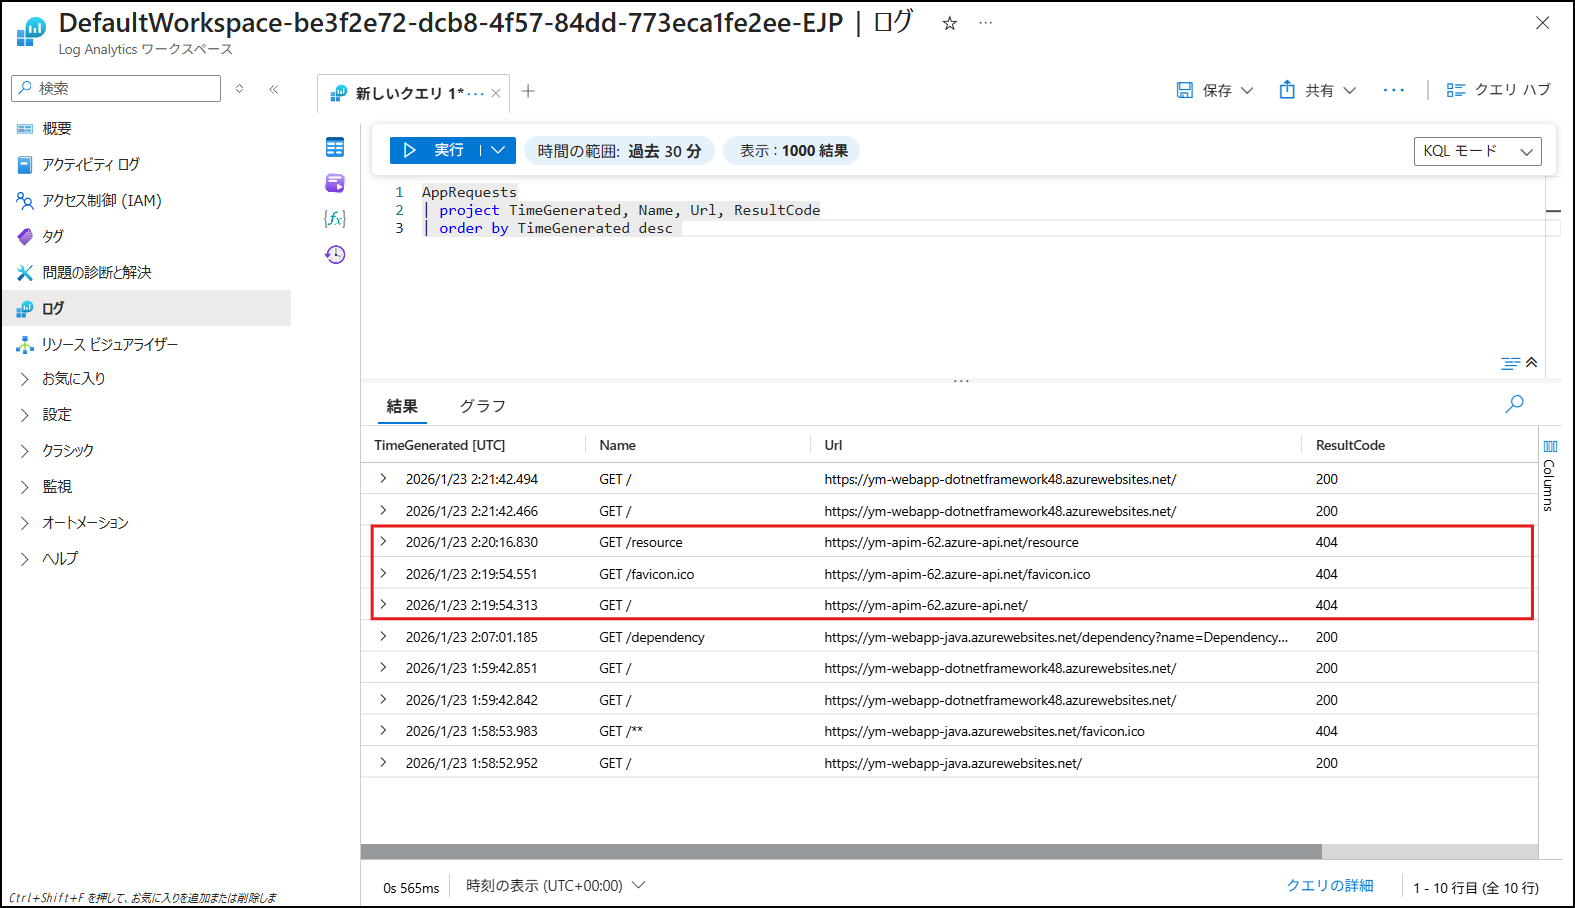Change the 表示: 1000 結果 limit
The height and width of the screenshot is (908, 1575).
[793, 151]
